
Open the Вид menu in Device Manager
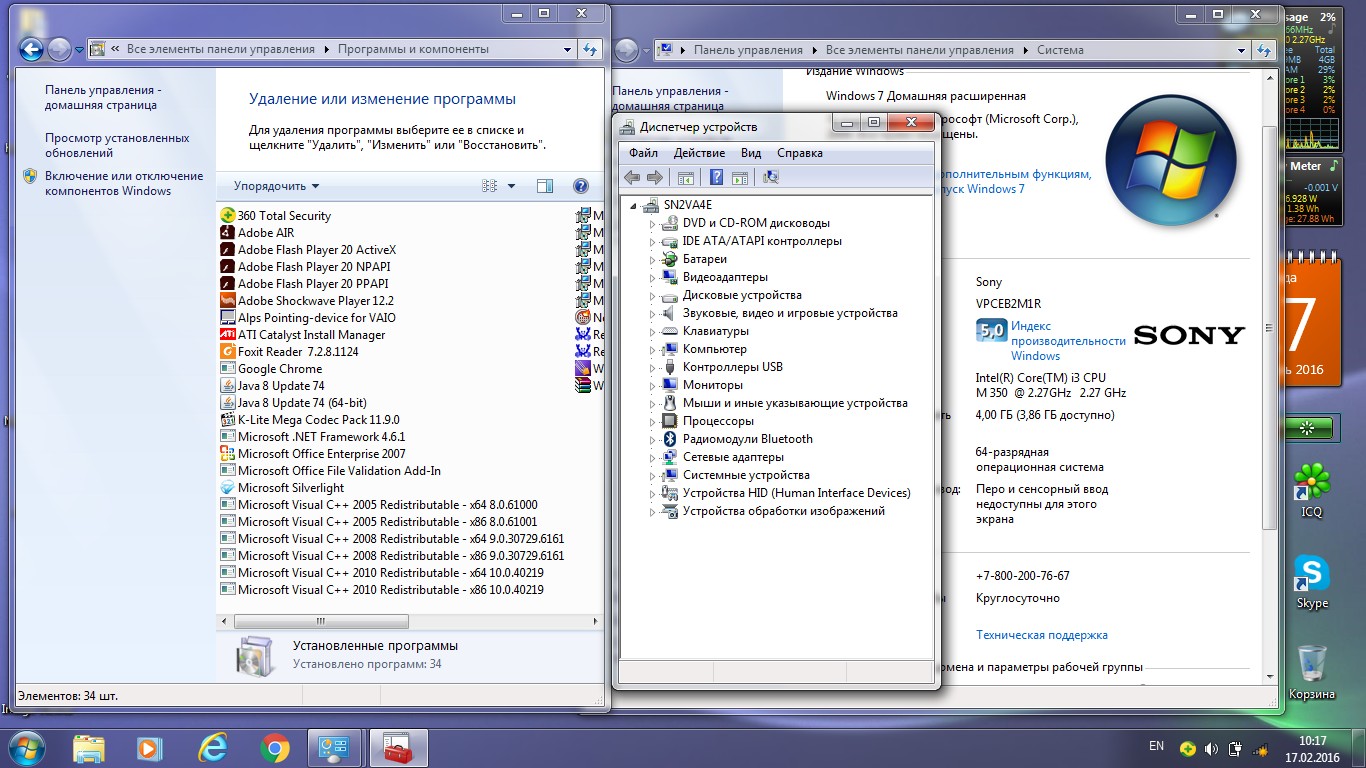pyautogui.click(x=751, y=153)
